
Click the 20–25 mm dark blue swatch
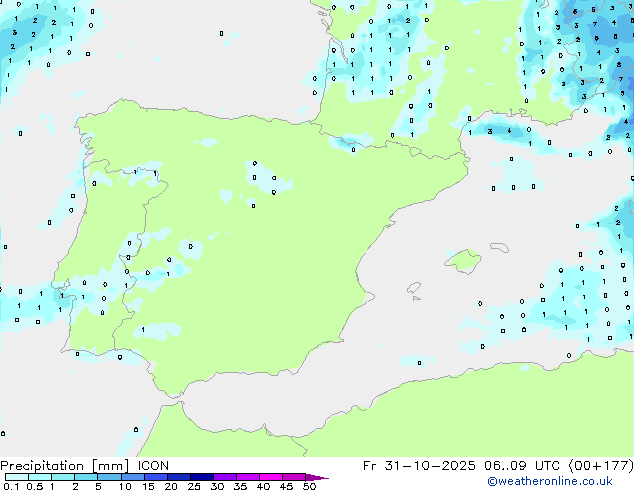[x=178, y=477]
